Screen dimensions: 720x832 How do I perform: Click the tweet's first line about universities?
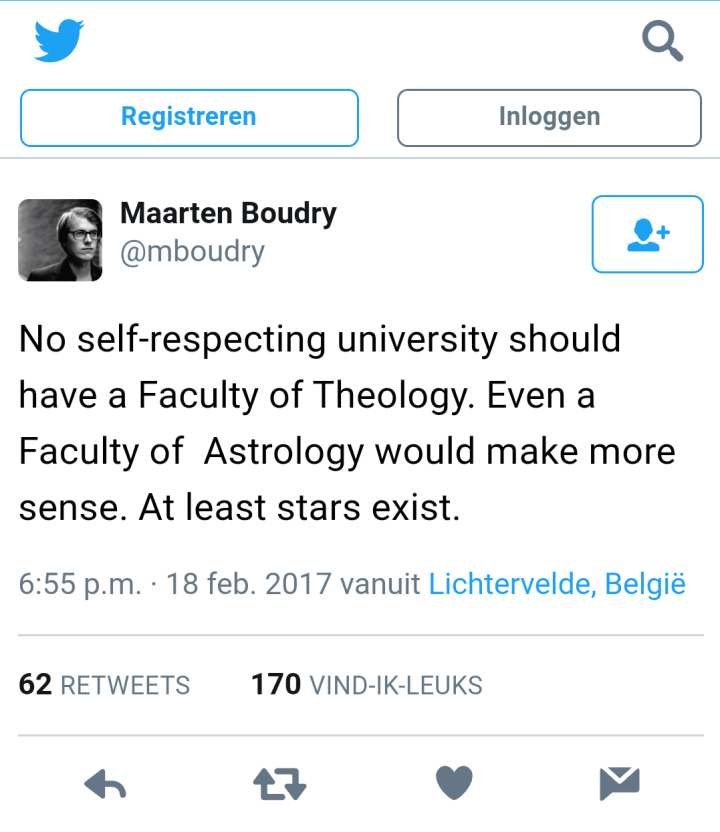(x=319, y=339)
